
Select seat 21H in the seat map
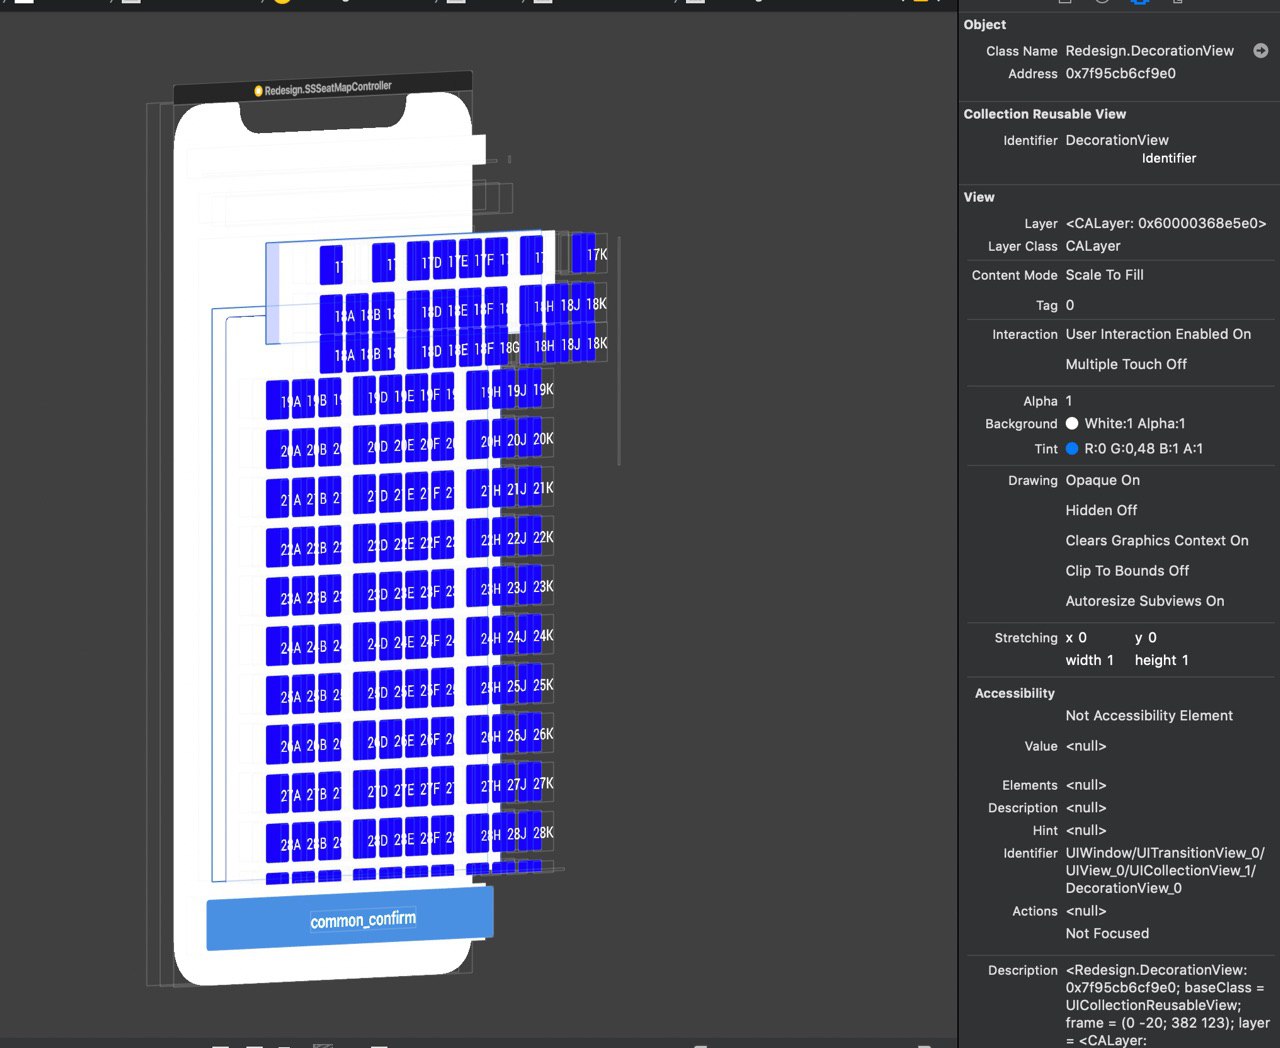point(491,491)
